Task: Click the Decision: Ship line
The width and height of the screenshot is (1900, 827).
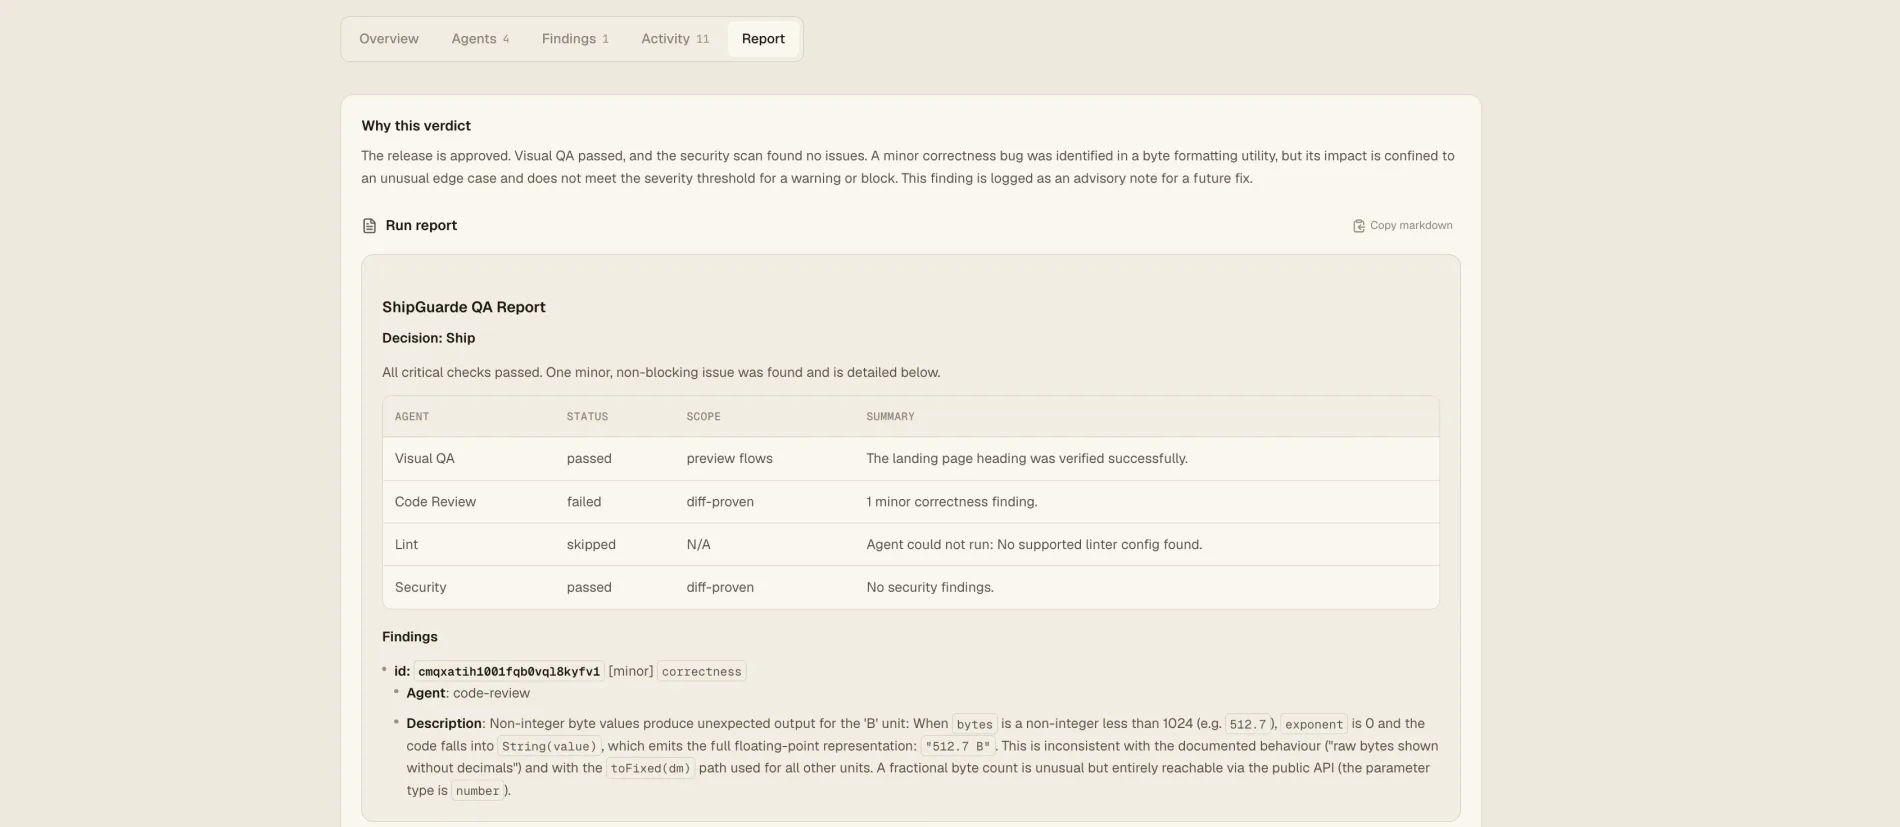Action: pos(428,338)
